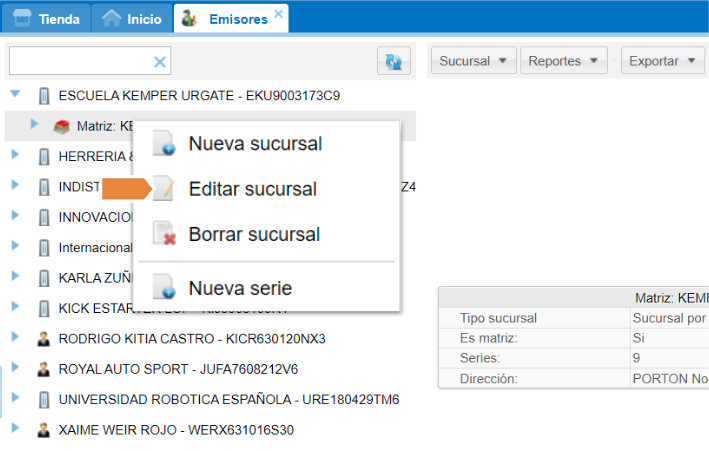Click the Nueva serie document icon

165,289
